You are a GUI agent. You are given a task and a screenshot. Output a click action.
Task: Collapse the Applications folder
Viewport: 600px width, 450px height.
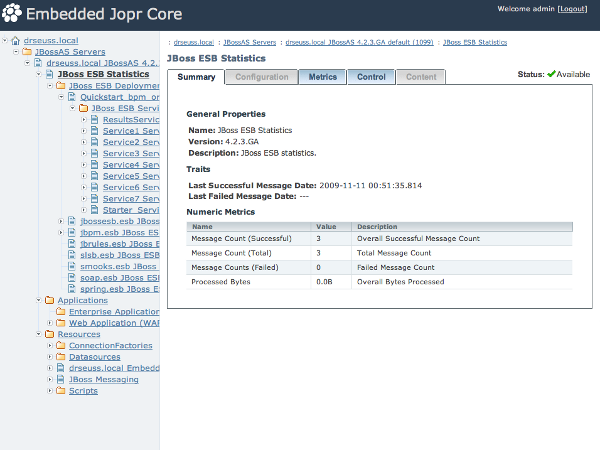39,300
